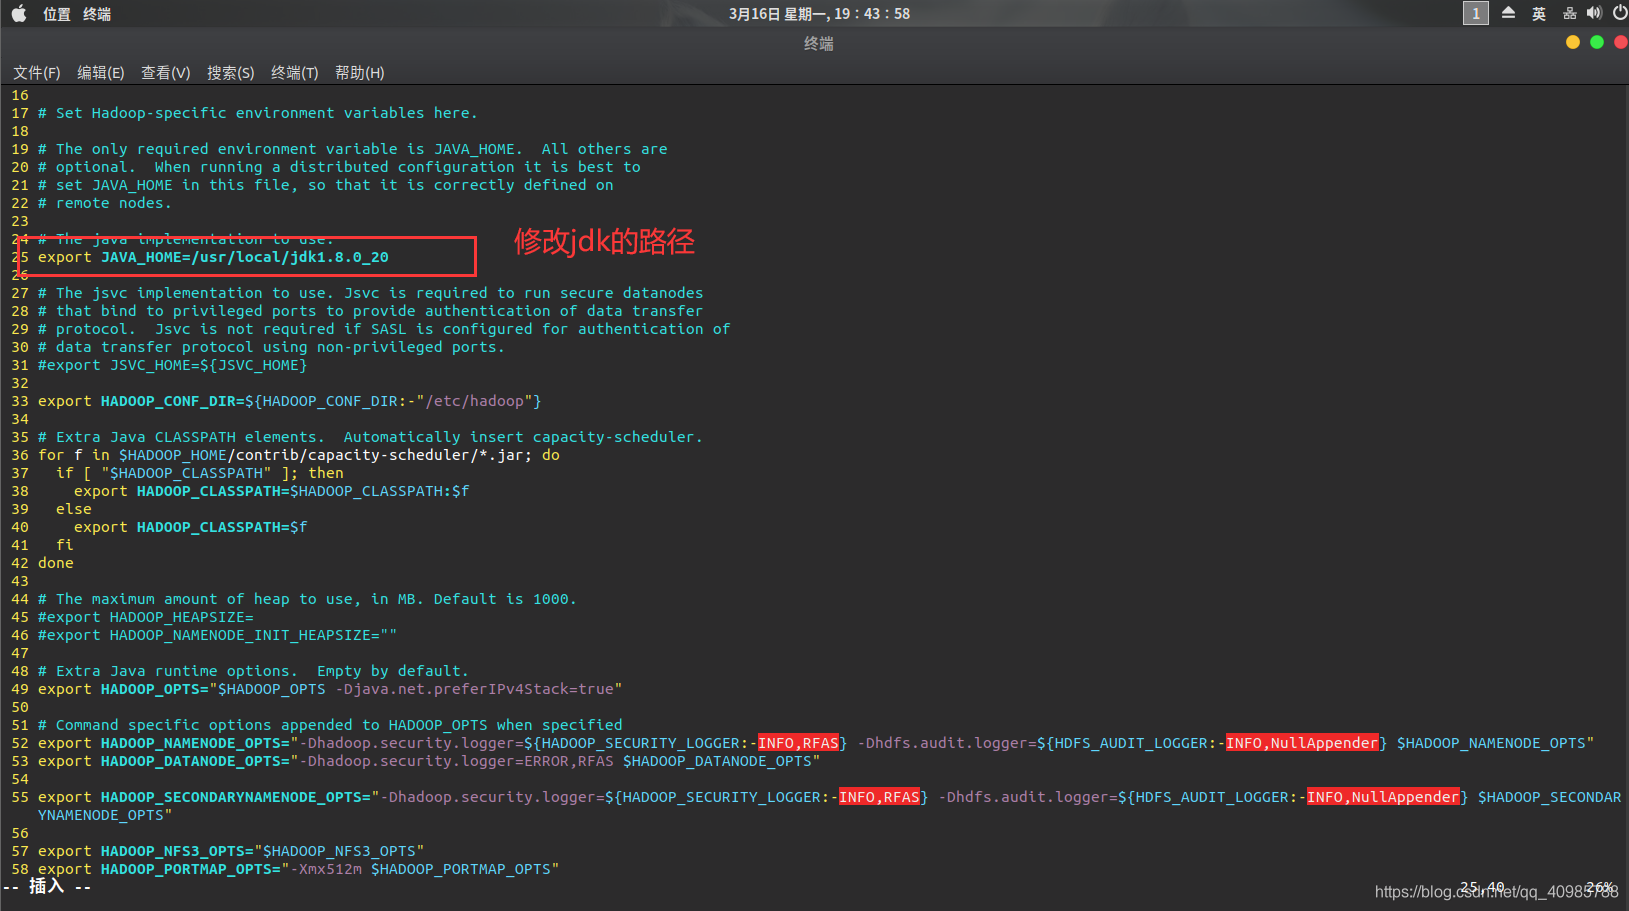
Task: Click the '# The only required environment variable' line
Action: point(352,149)
